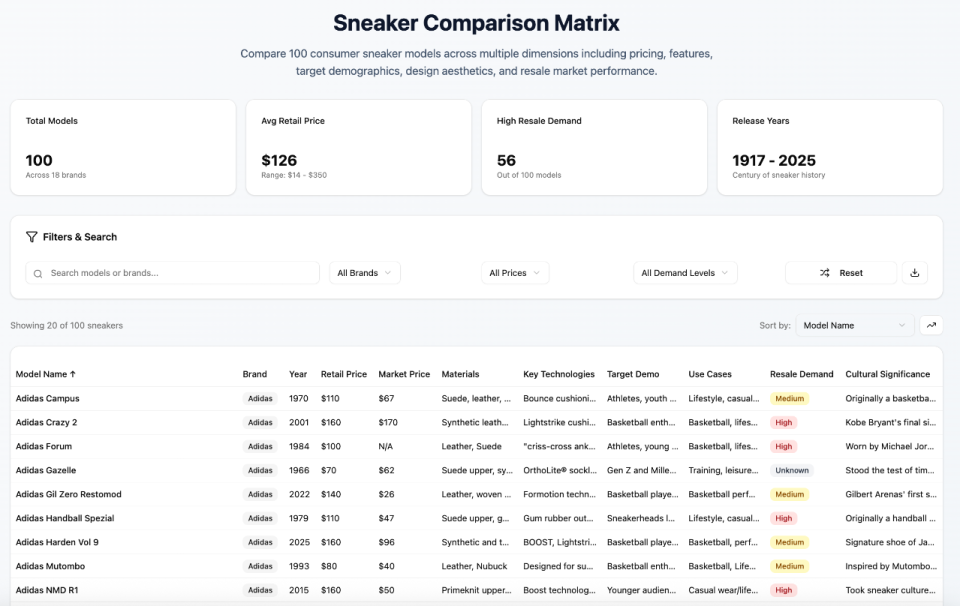The height and width of the screenshot is (606, 960).
Task: Click the trend chart icon beside Sort by
Action: (931, 325)
